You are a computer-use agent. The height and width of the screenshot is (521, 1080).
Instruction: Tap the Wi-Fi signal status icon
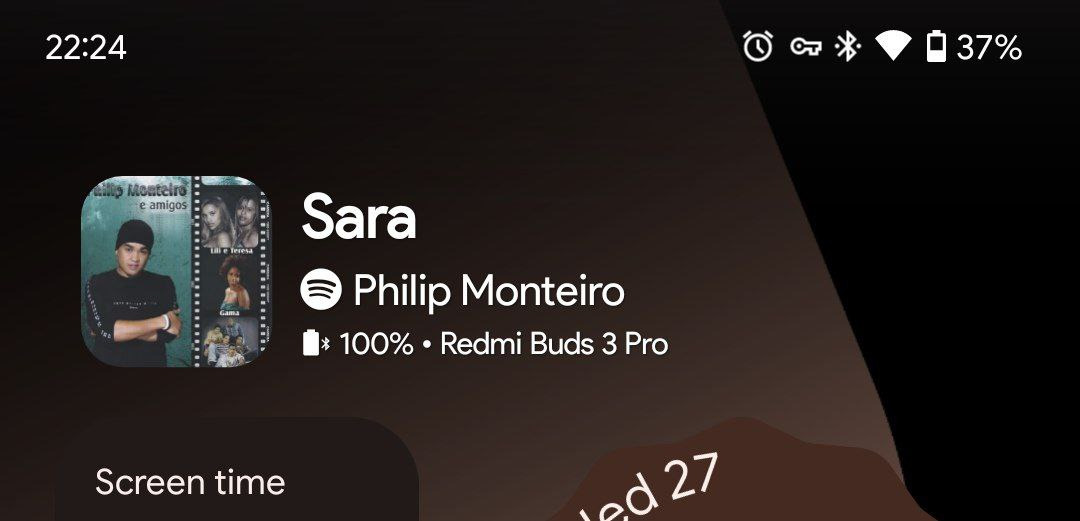(893, 47)
